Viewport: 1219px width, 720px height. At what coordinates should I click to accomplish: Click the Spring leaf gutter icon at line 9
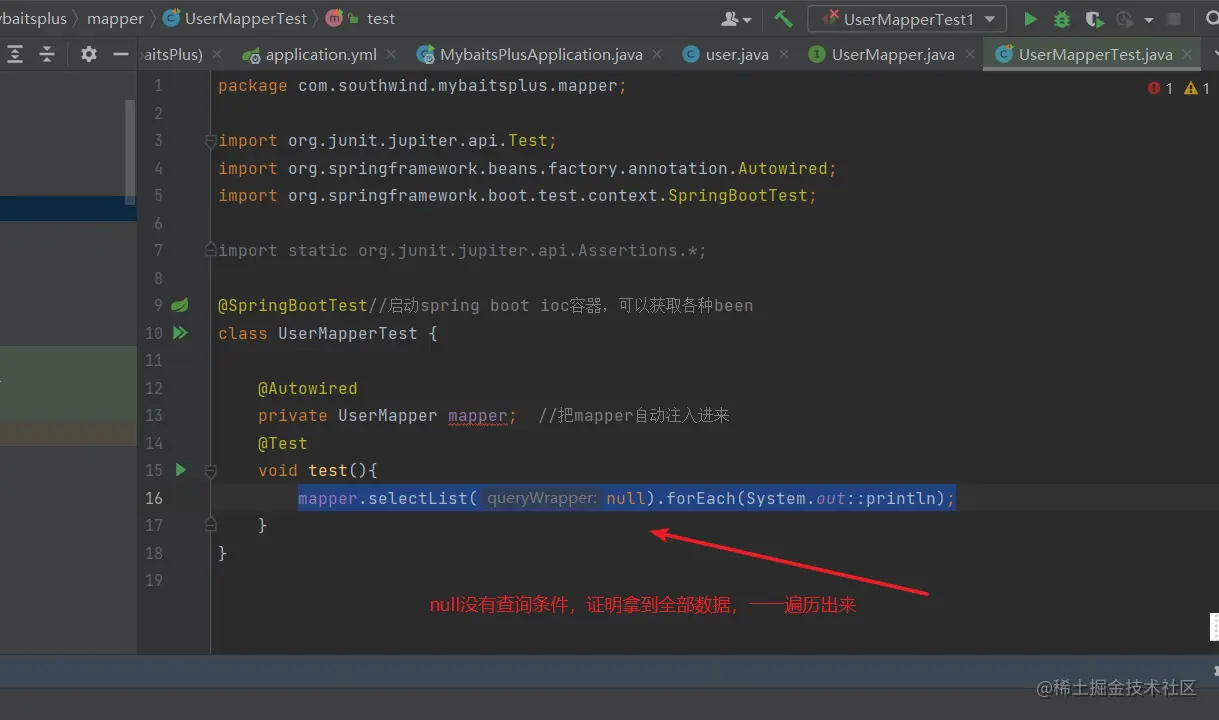coord(180,305)
